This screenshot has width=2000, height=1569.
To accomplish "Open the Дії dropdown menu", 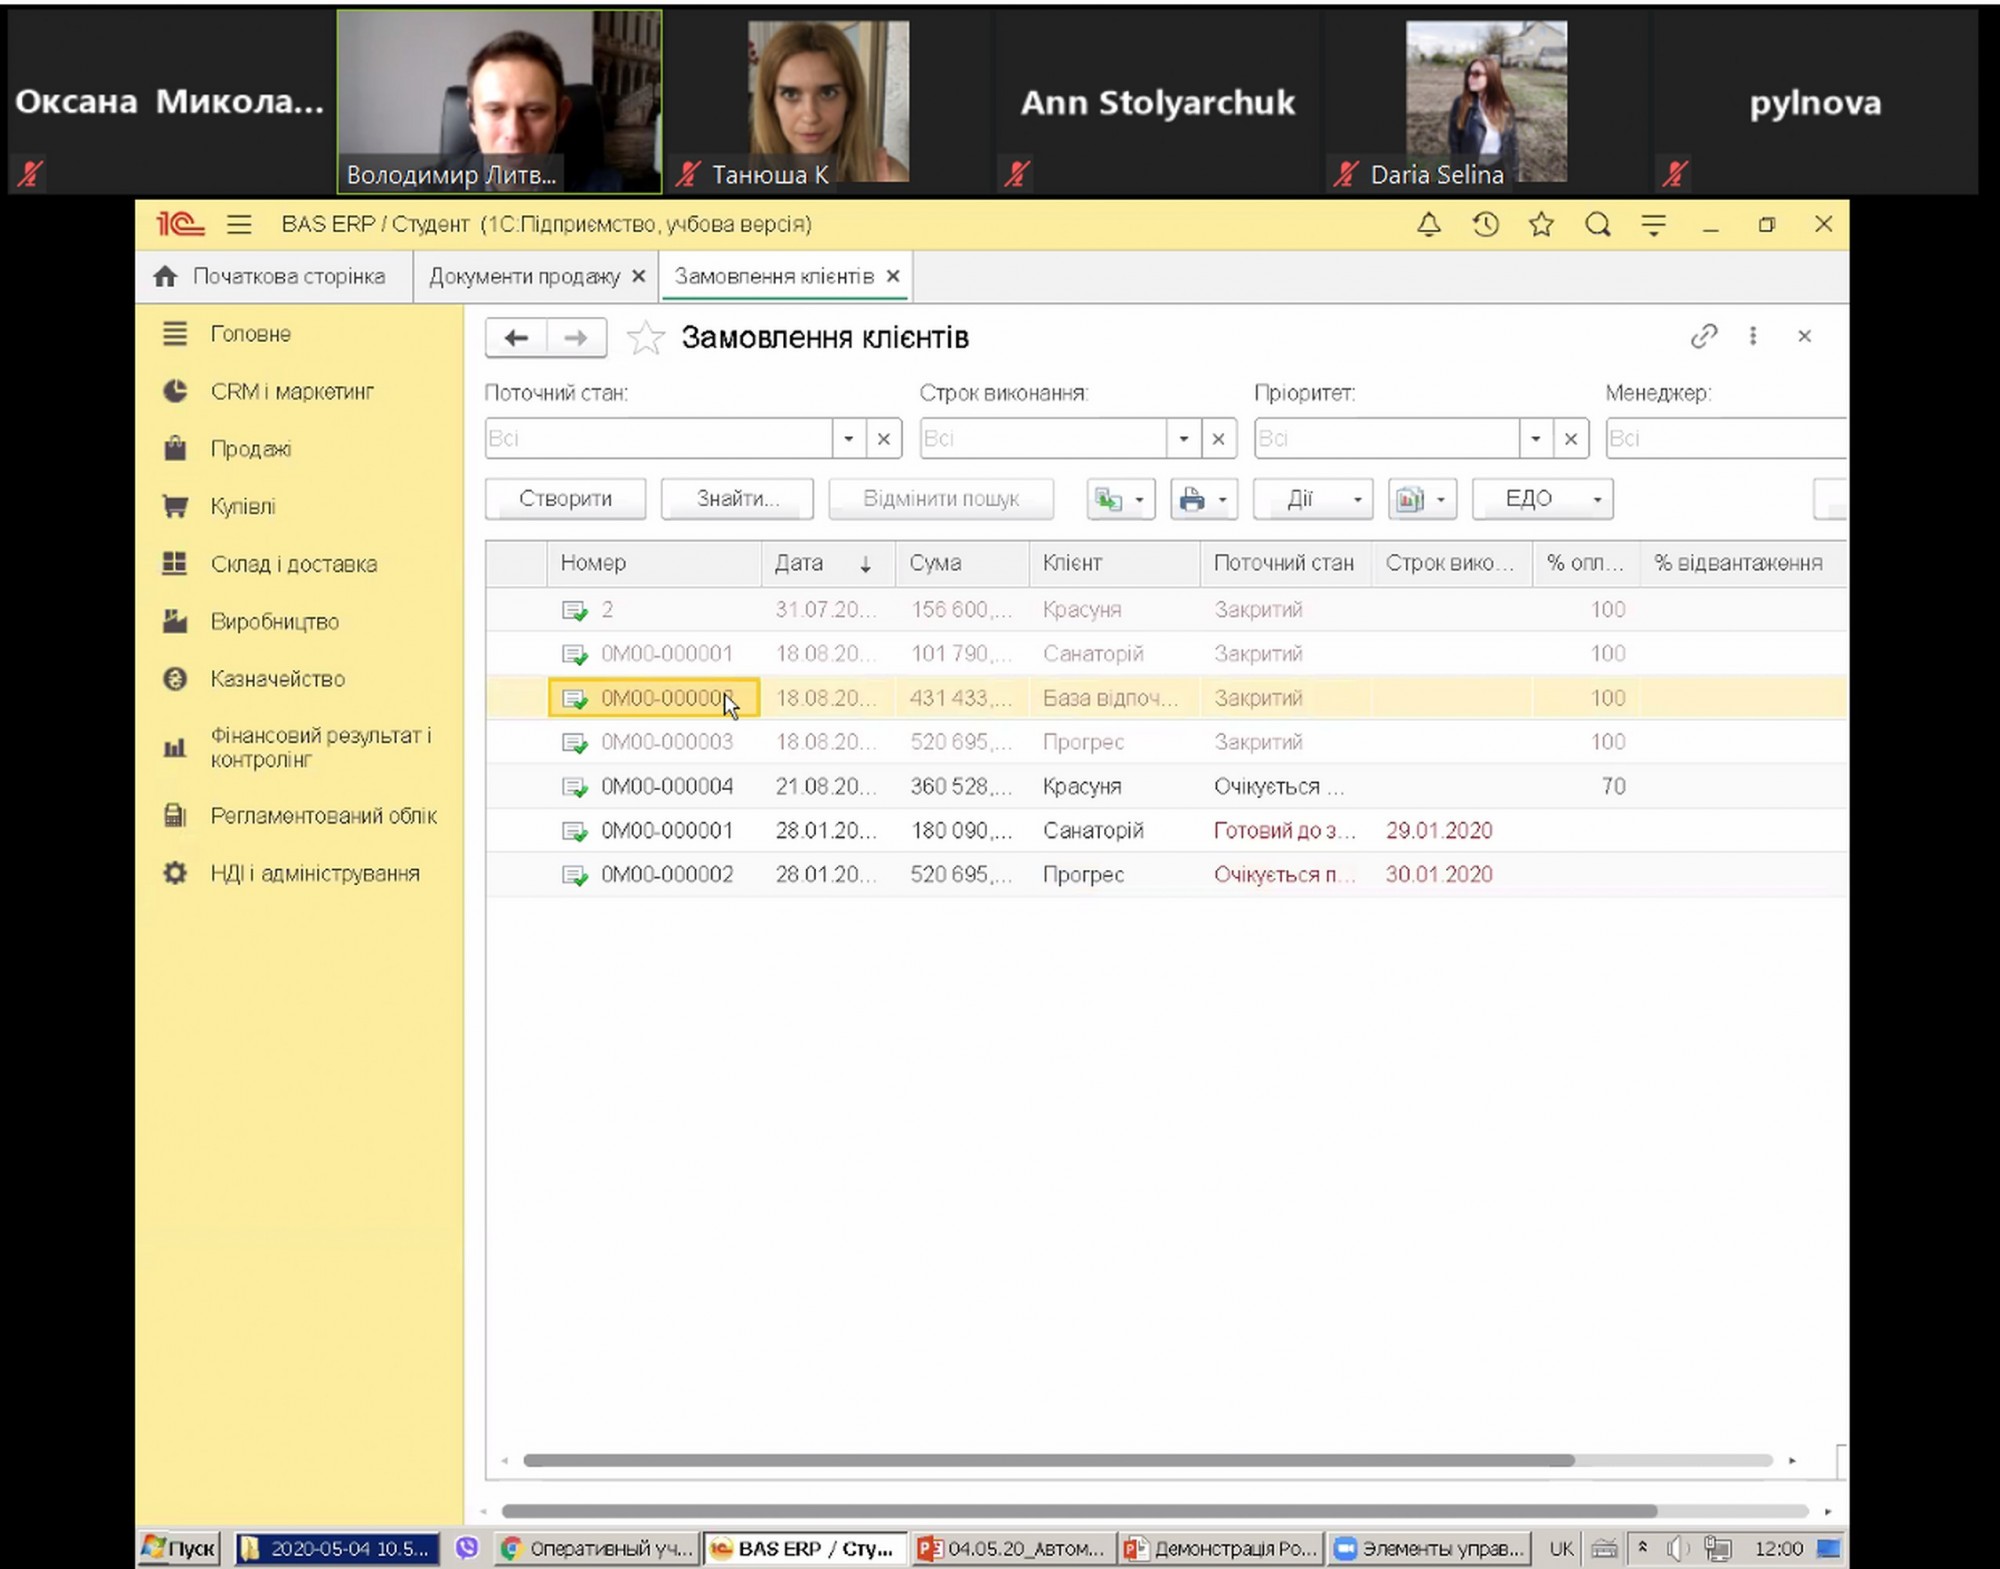I will point(1313,498).
